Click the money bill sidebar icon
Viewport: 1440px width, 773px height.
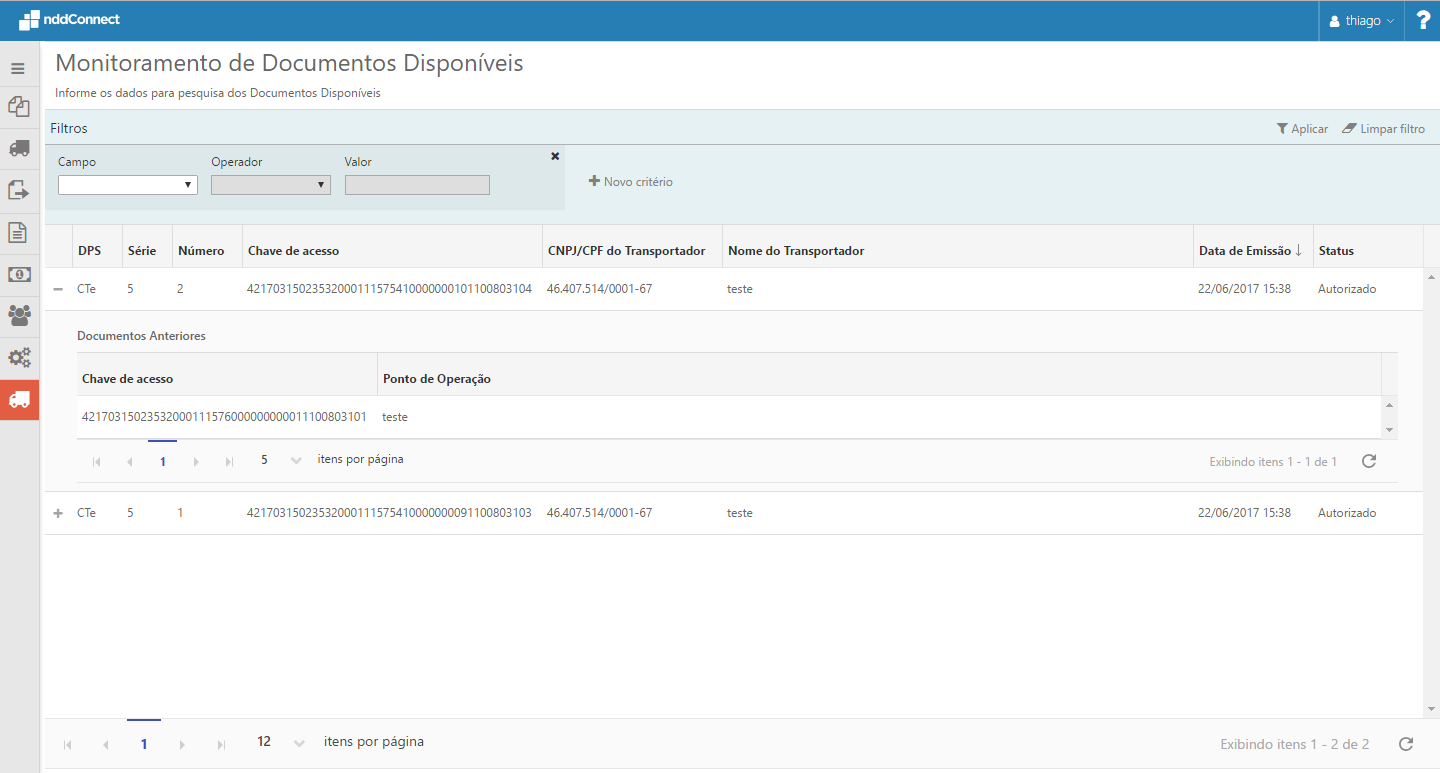[19, 274]
